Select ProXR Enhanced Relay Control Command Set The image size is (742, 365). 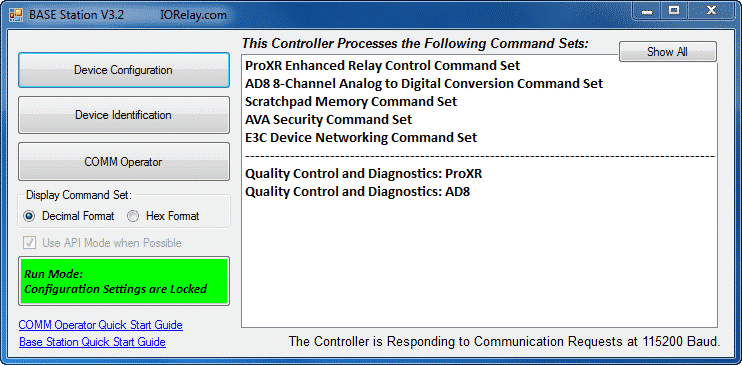click(382, 65)
